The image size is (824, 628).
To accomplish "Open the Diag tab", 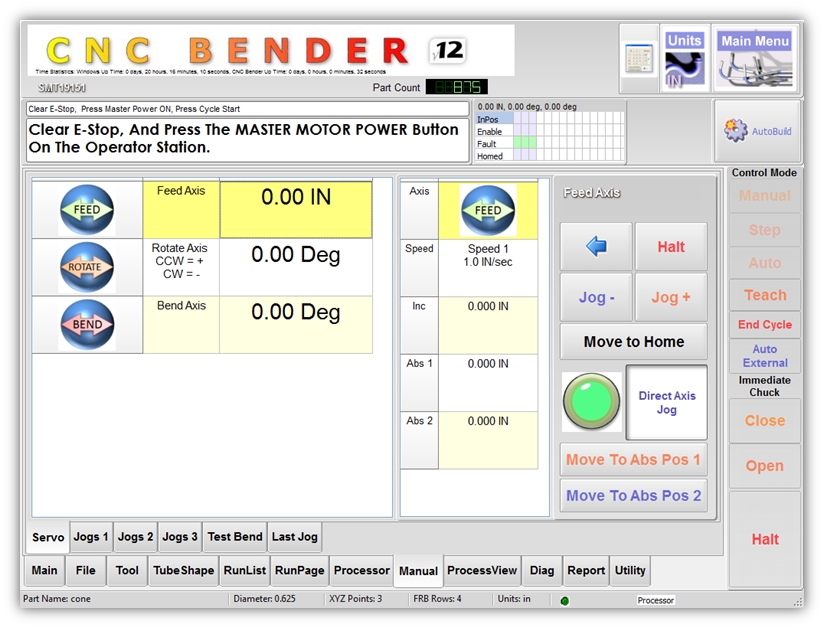I will pos(542,571).
